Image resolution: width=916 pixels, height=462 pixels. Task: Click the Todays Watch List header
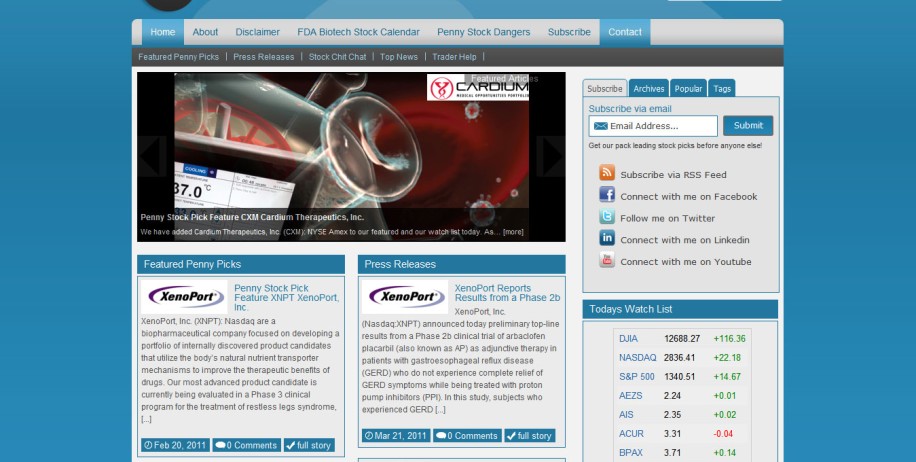coord(680,309)
